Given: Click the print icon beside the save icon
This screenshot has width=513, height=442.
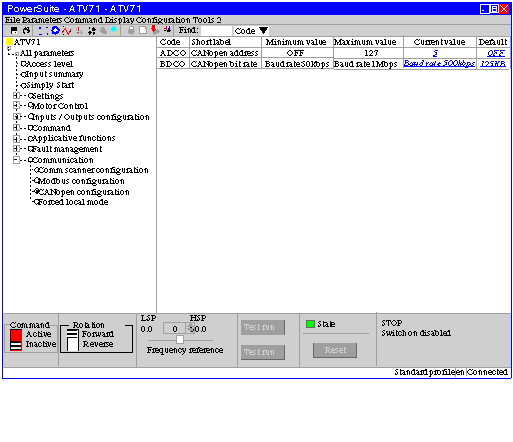Looking at the screenshot, I should pos(26,31).
